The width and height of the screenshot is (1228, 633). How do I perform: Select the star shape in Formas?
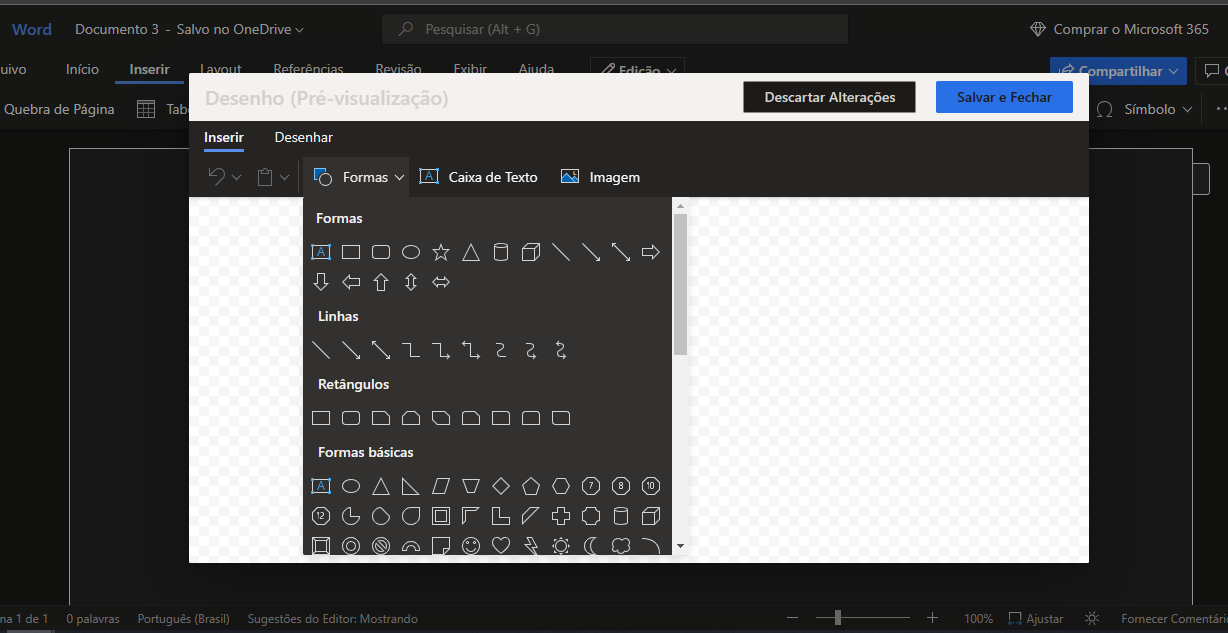tap(441, 252)
